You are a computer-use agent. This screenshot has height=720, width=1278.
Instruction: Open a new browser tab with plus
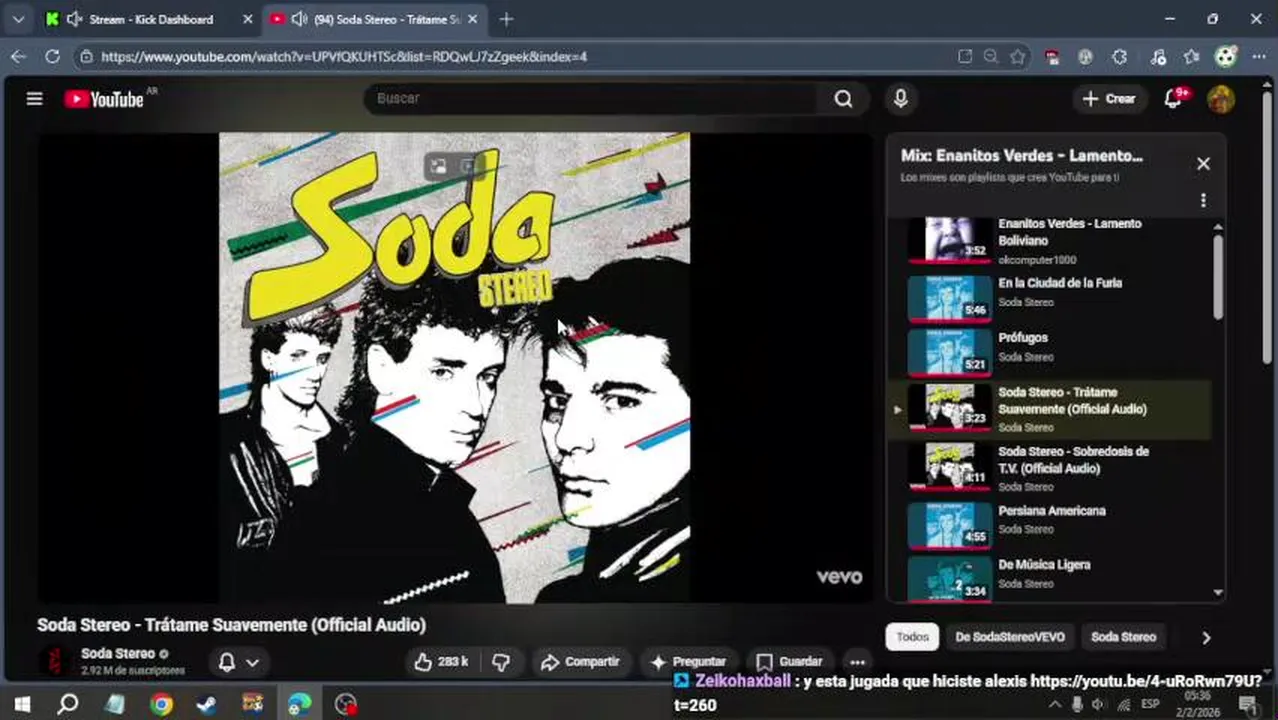pyautogui.click(x=506, y=19)
